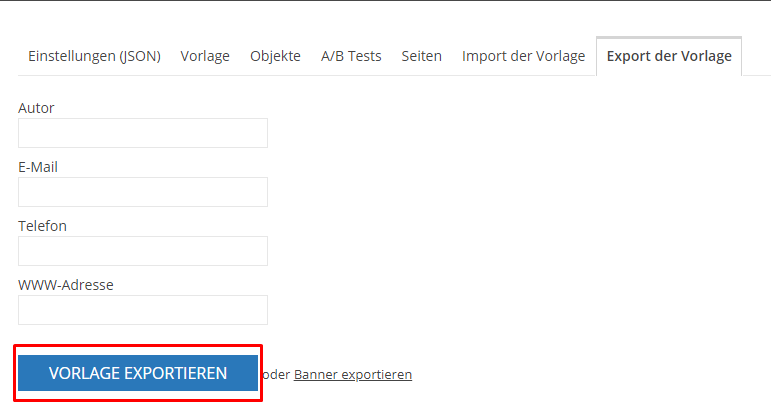
Task: Open the Einstellungen (JSON) tab
Action: click(x=94, y=56)
